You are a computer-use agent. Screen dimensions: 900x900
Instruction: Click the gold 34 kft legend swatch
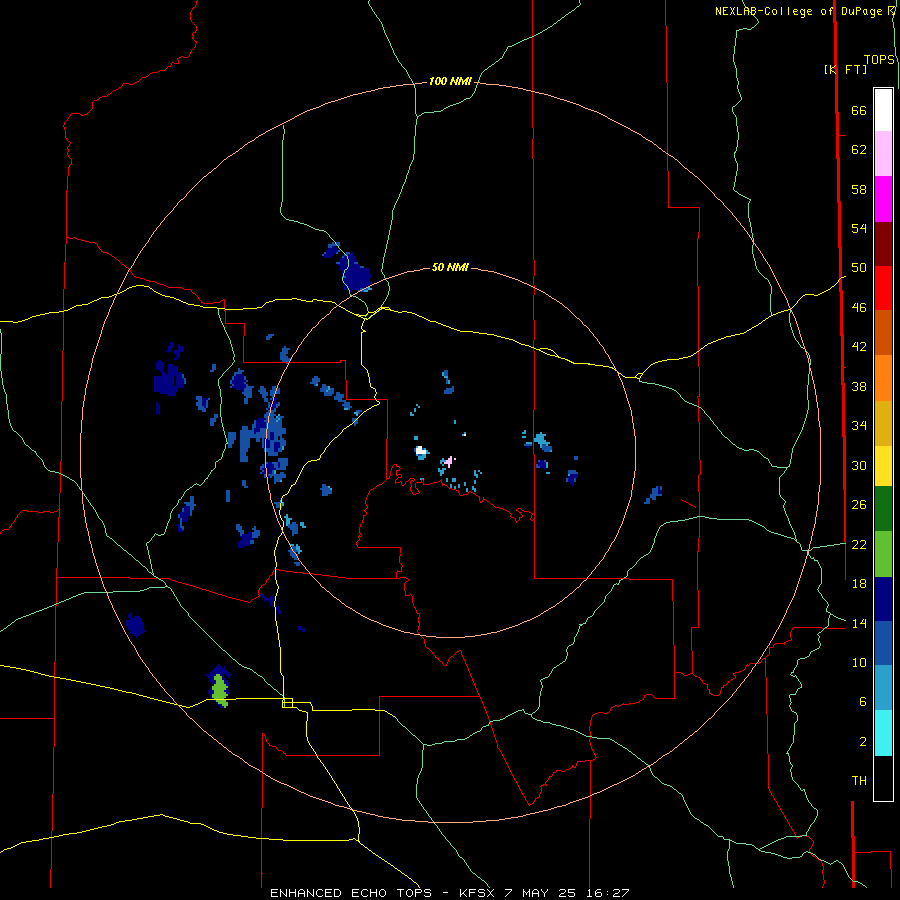883,423
